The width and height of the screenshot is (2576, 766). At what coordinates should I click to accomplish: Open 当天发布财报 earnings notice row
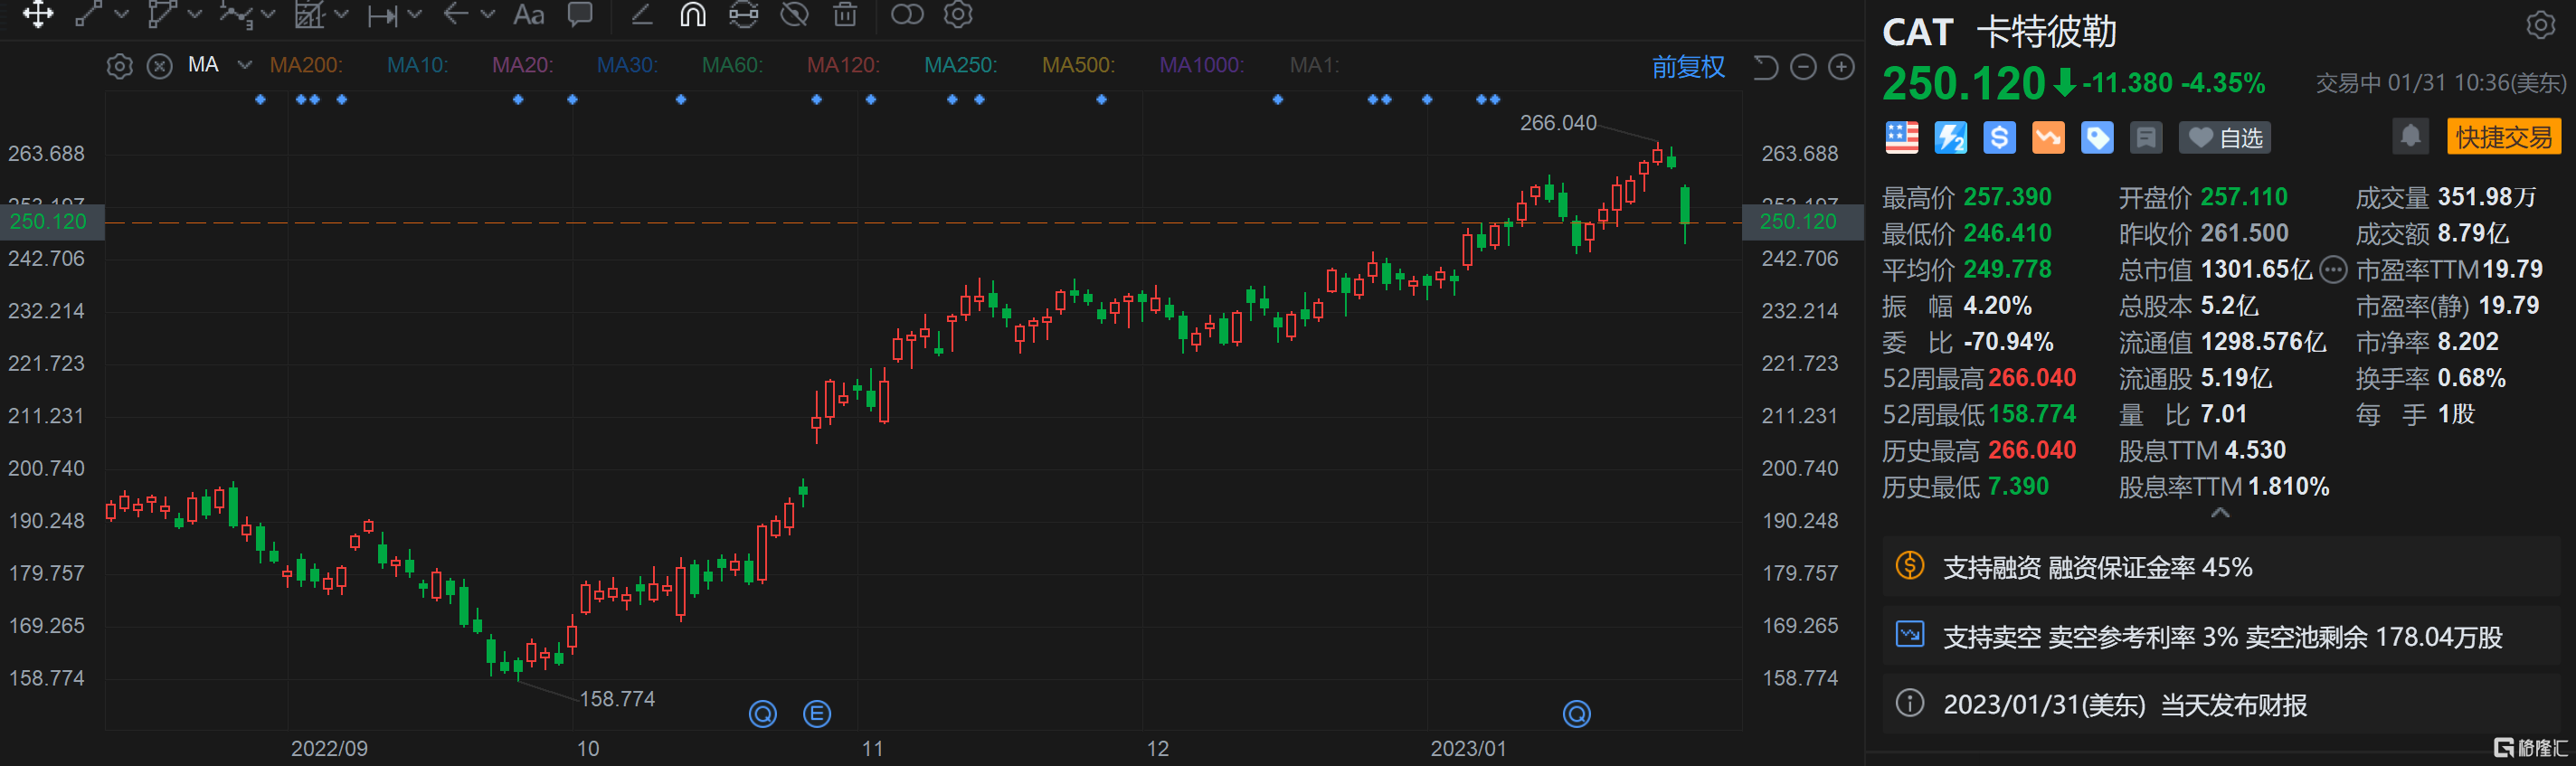point(2221,705)
